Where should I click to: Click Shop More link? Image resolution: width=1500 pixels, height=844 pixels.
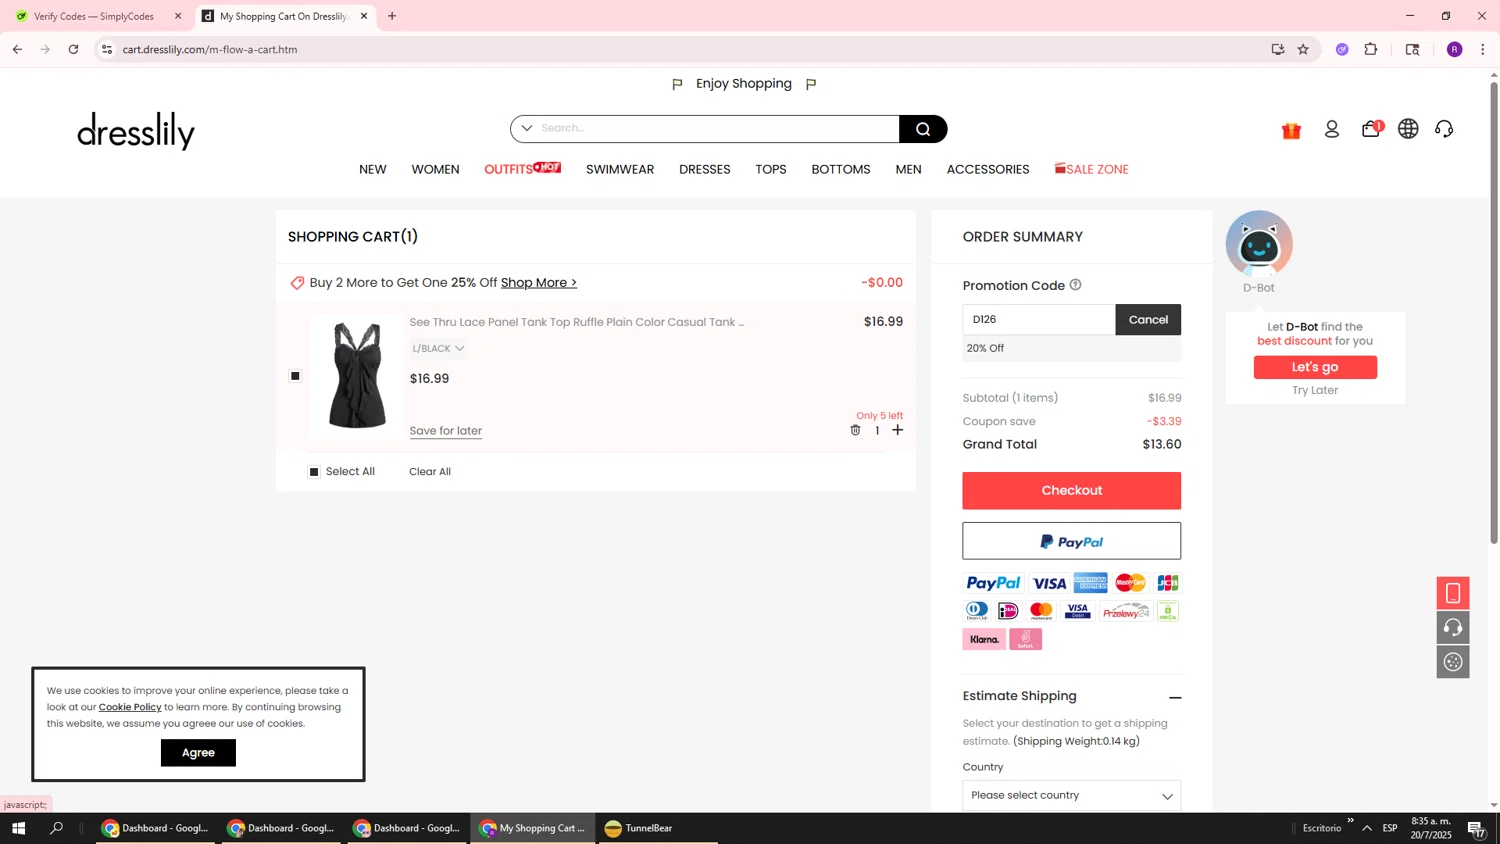coord(539,283)
